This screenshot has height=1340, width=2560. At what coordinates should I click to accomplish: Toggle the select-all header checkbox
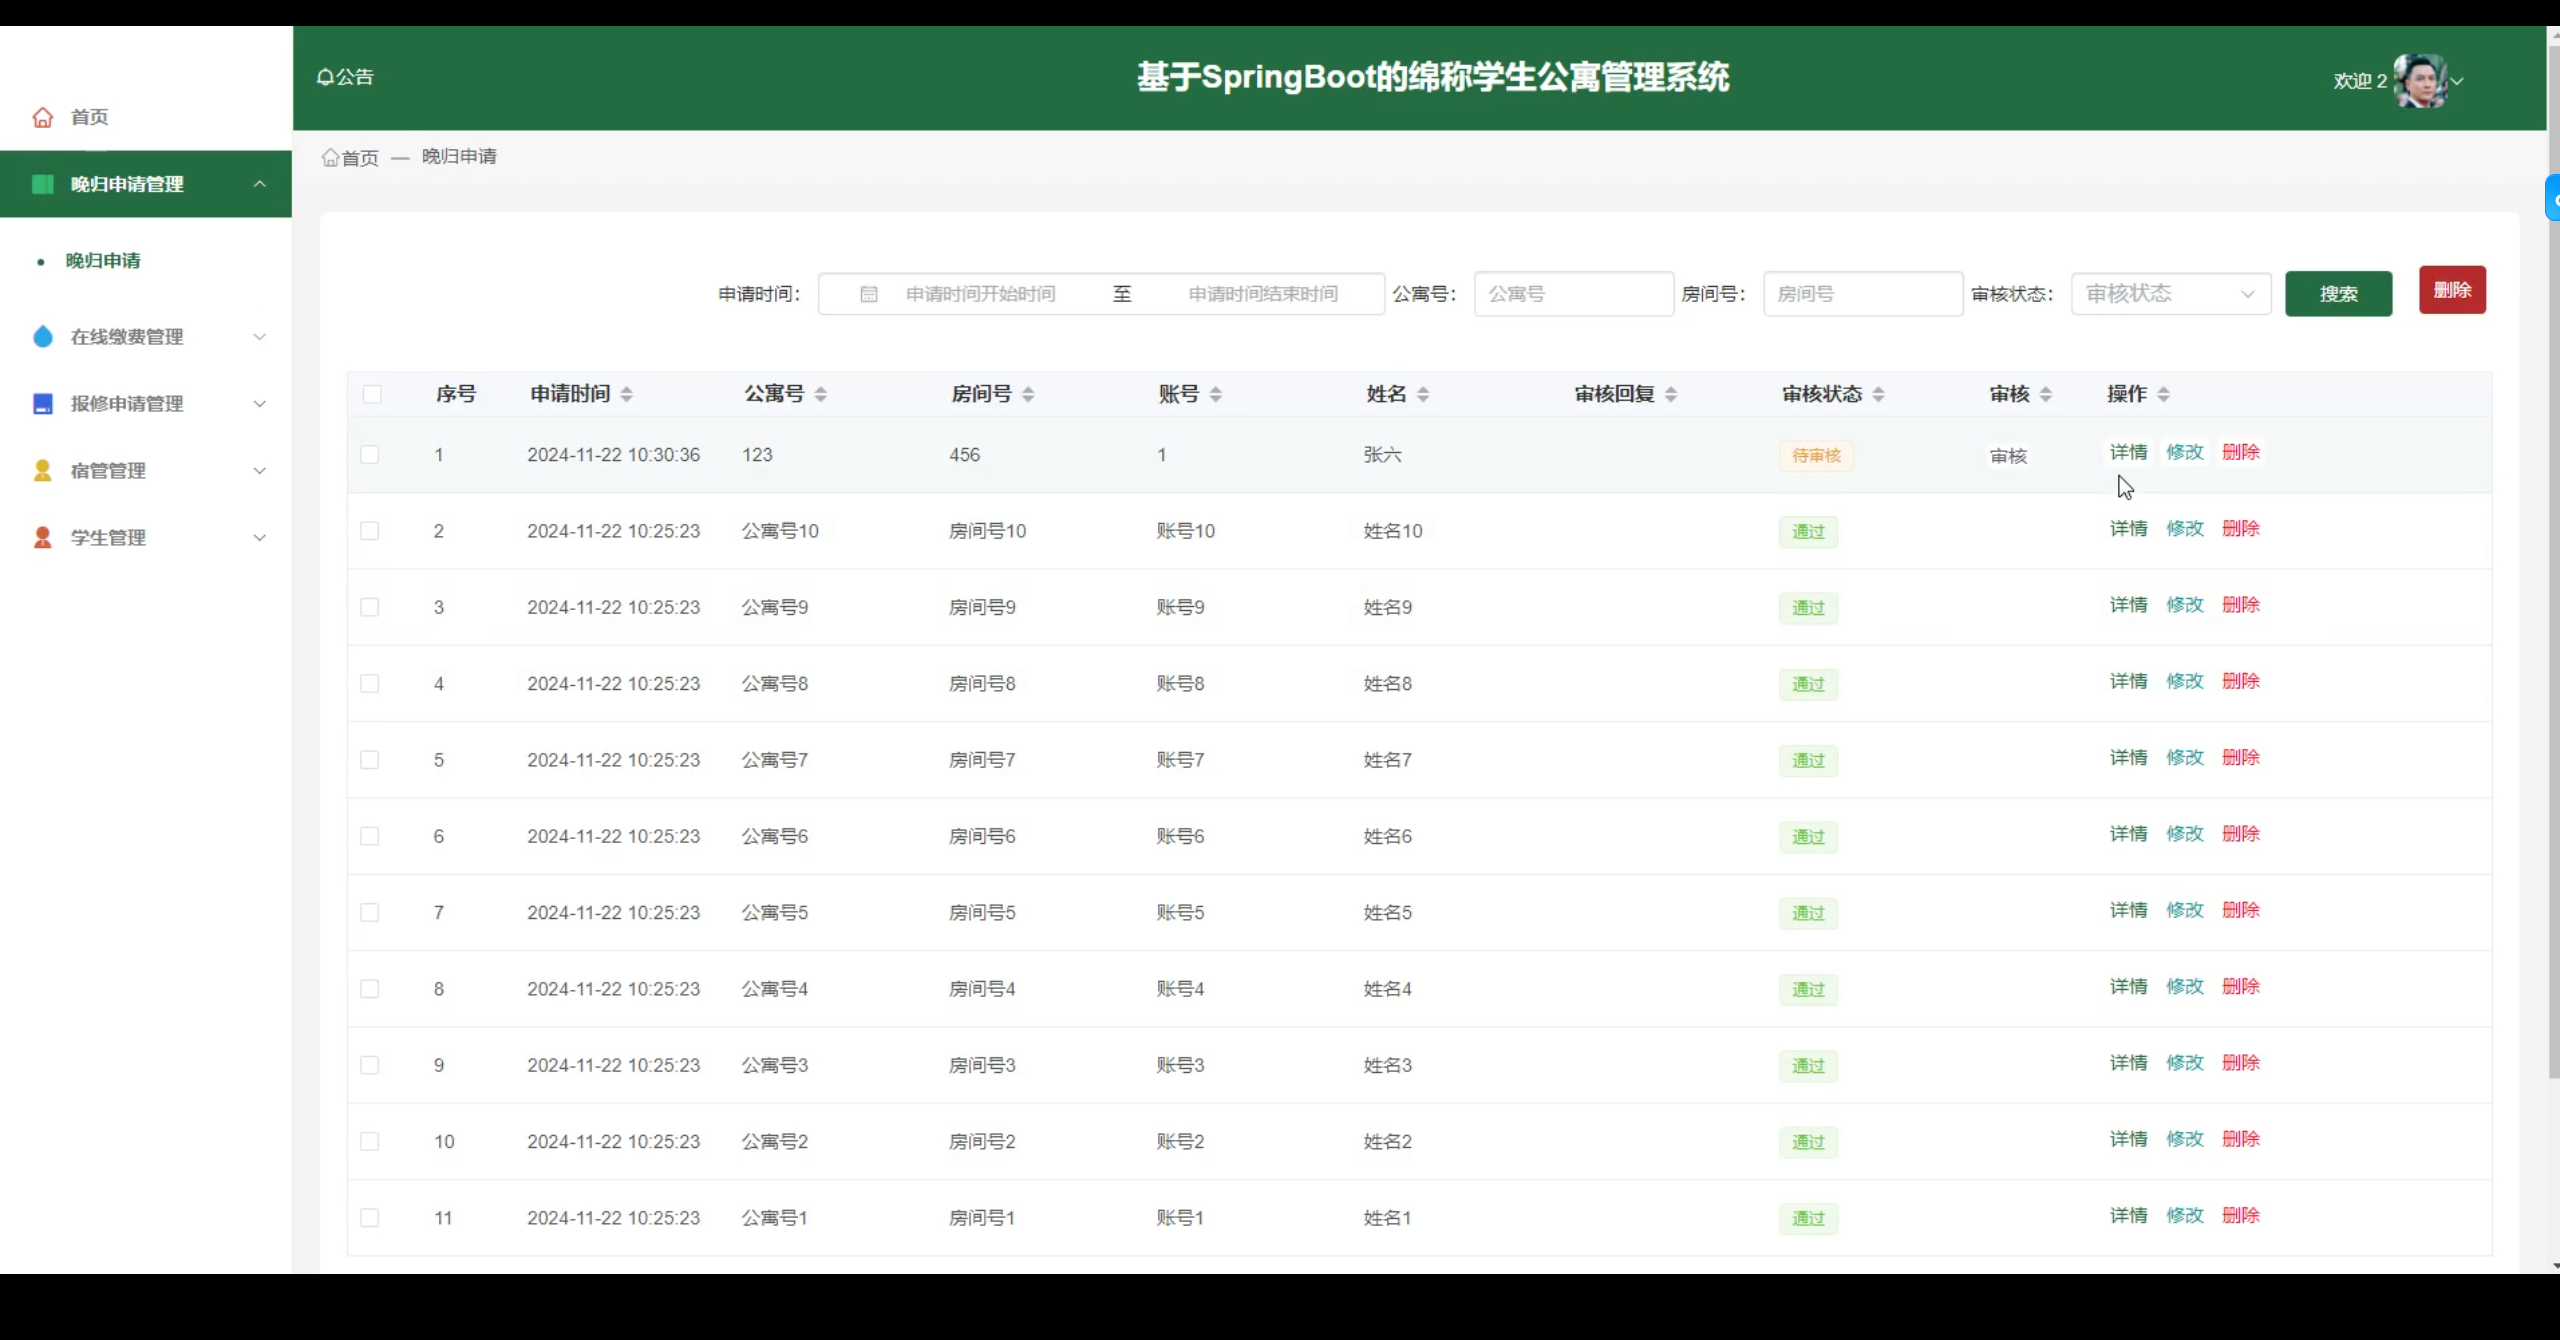[x=372, y=394]
